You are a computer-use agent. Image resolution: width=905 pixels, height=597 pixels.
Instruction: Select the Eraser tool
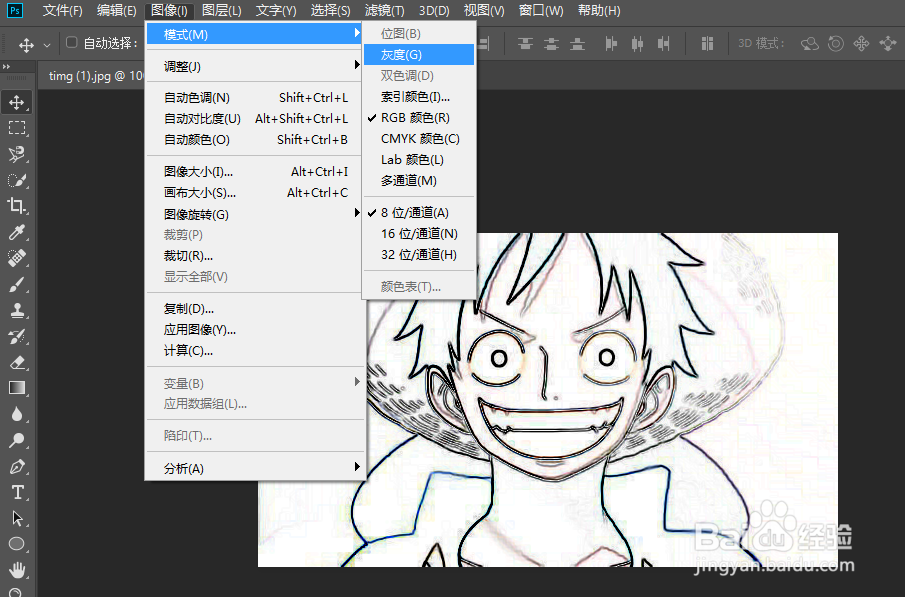coord(17,362)
